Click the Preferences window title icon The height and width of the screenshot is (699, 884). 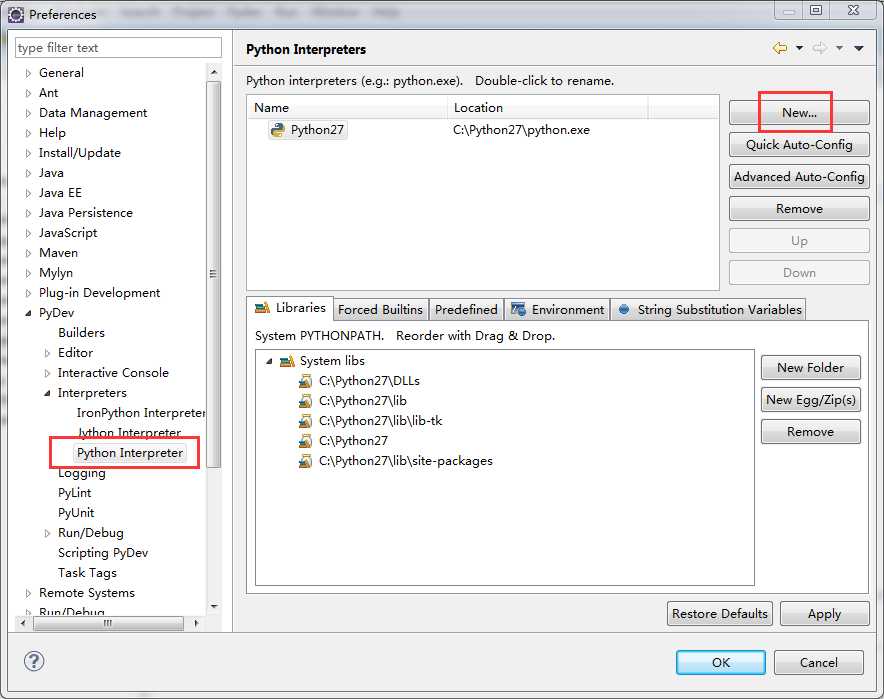point(16,14)
